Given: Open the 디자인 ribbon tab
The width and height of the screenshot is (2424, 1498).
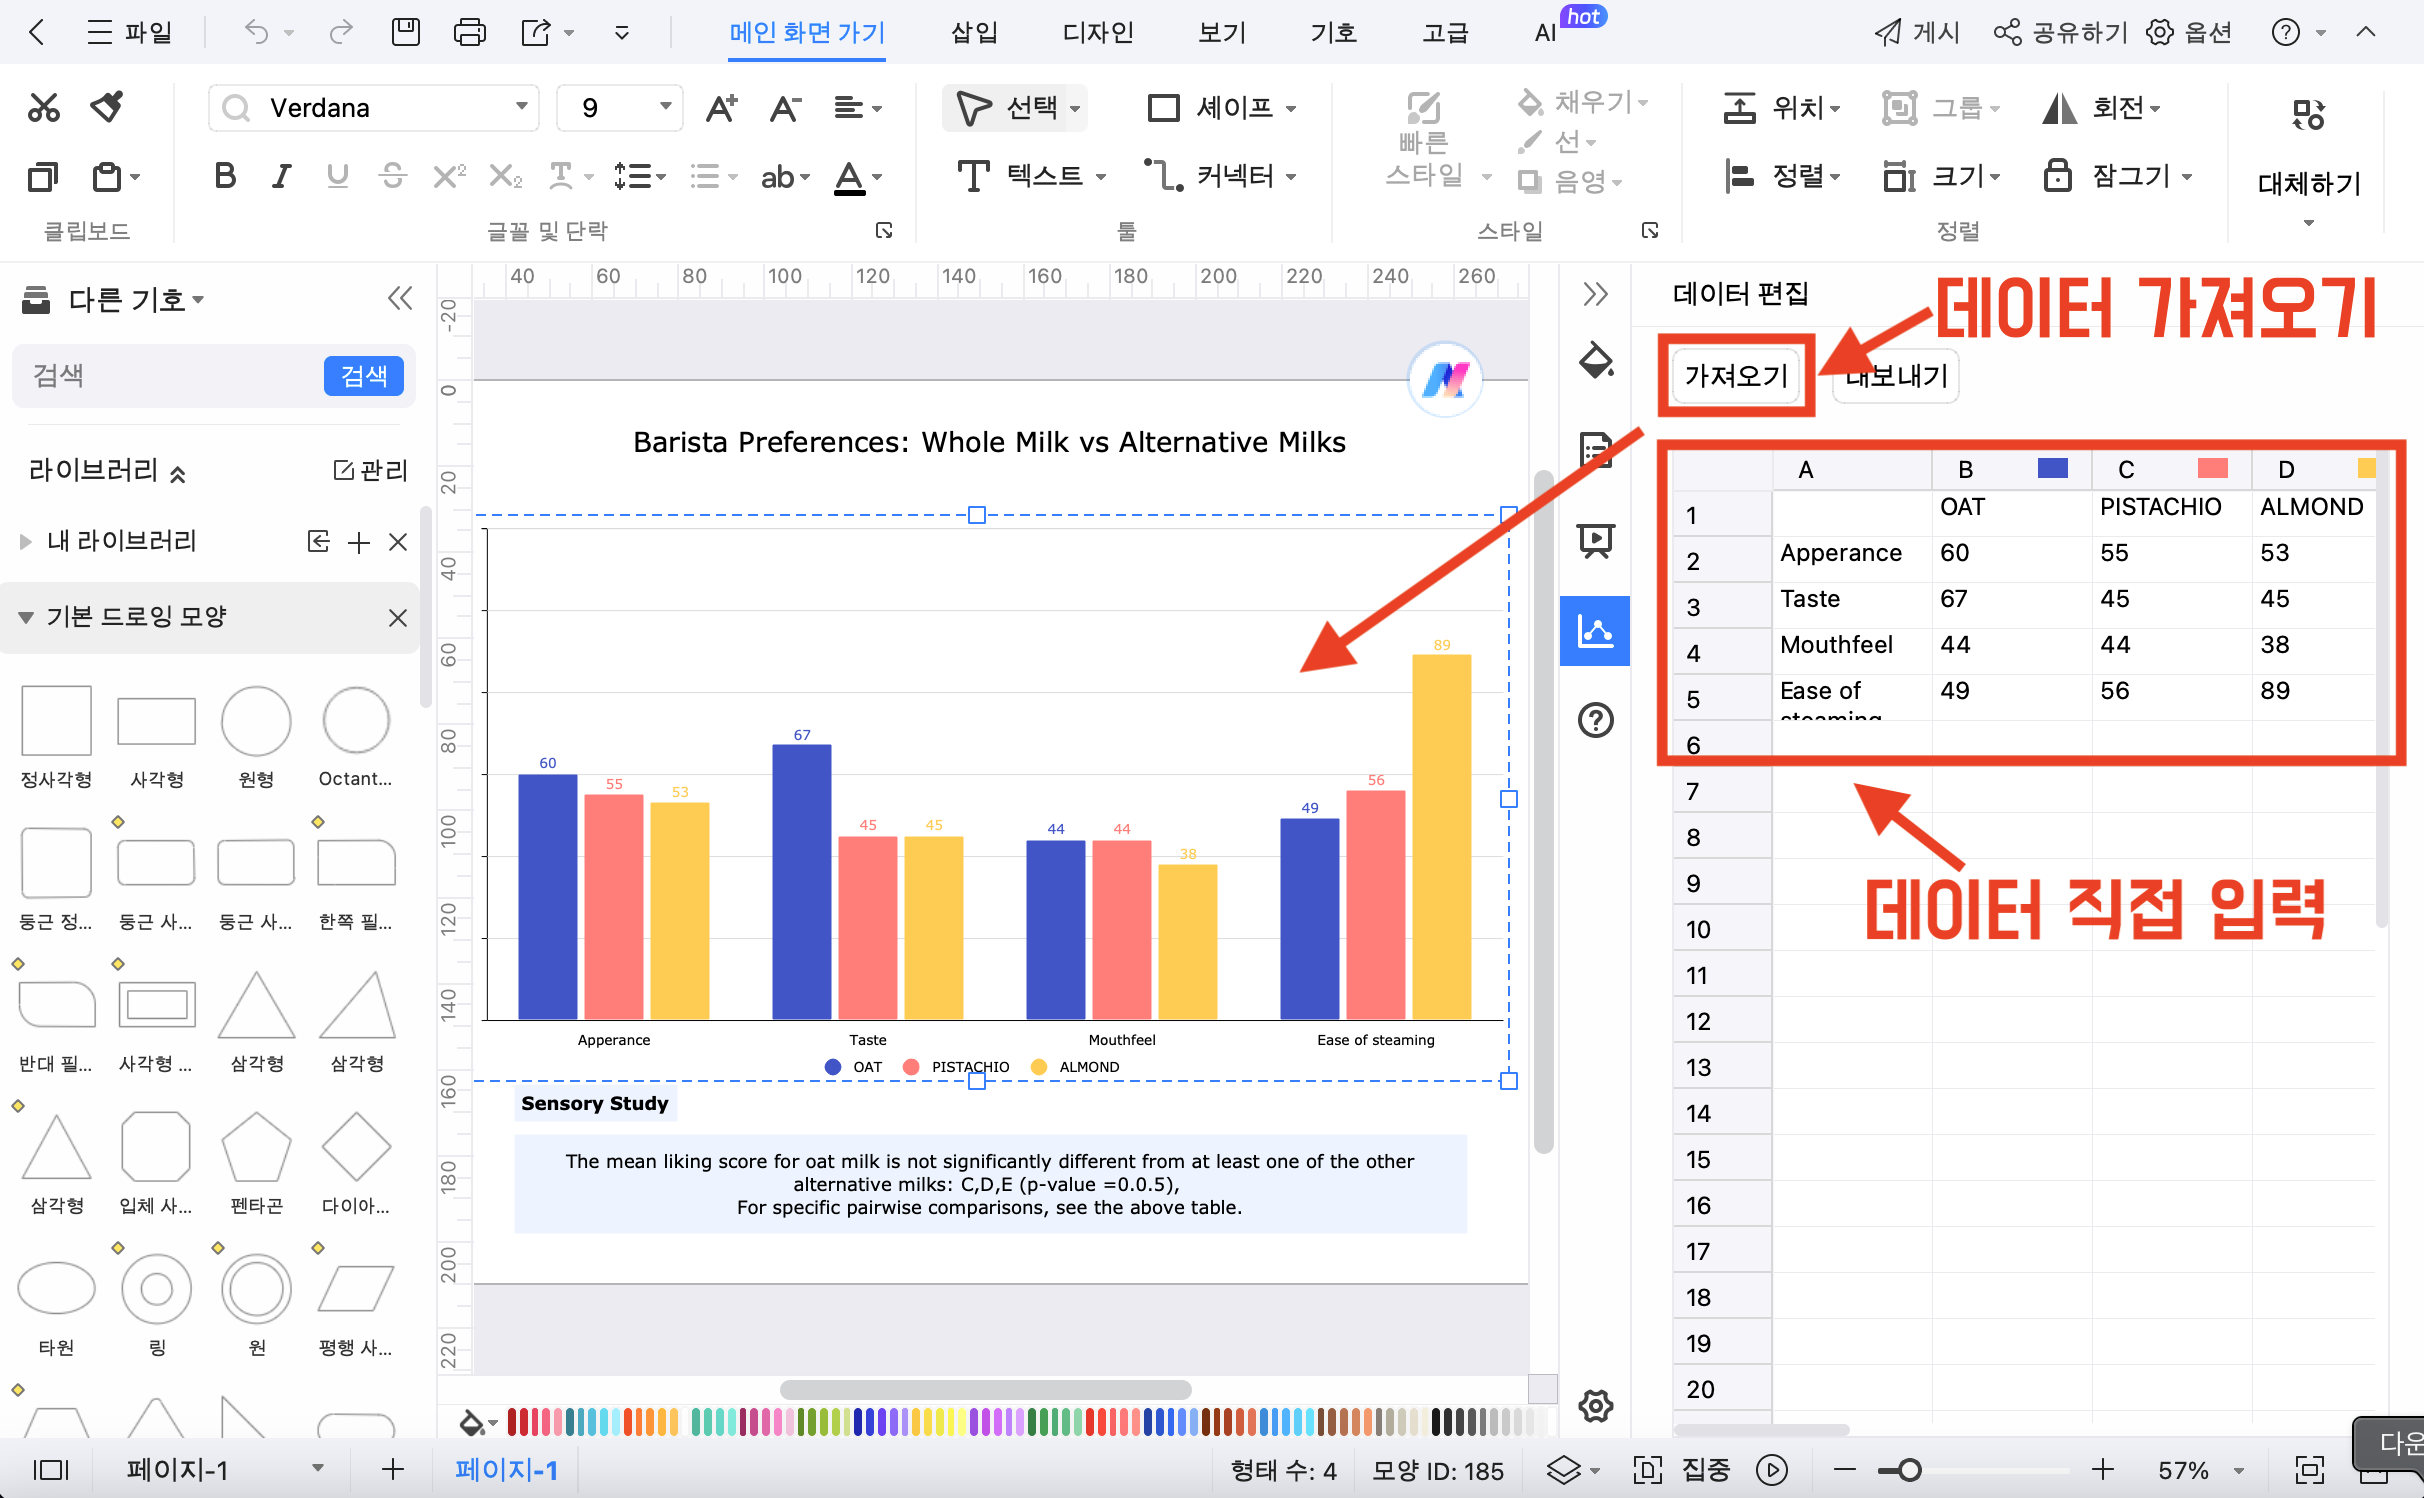Looking at the screenshot, I should click(1098, 32).
